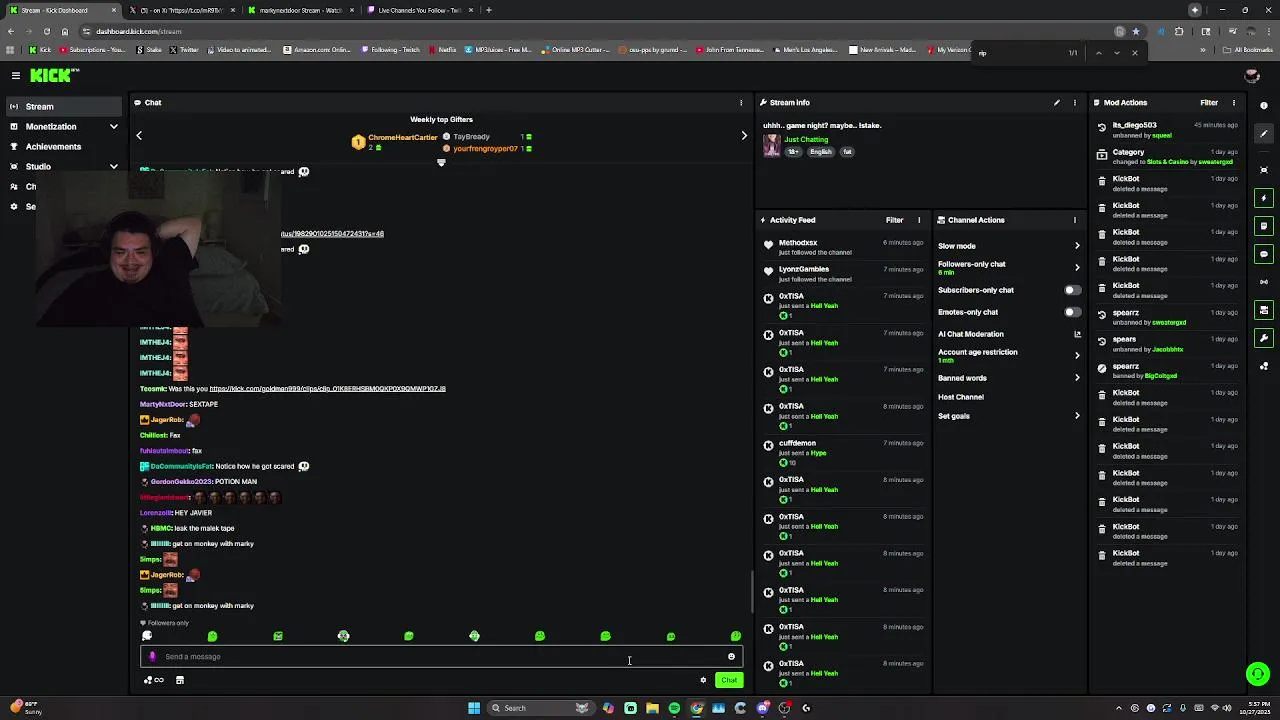Click the Kick logo in the header
This screenshot has width=1280, height=720.
pyautogui.click(x=52, y=75)
